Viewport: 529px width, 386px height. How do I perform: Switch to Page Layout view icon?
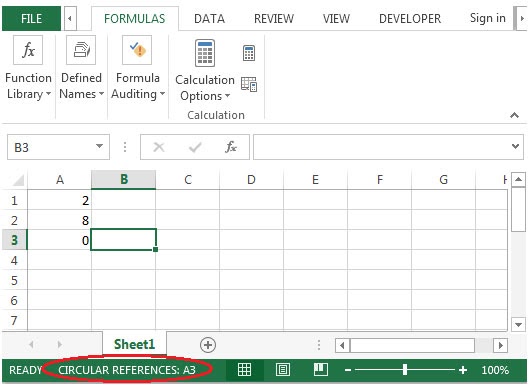click(283, 370)
